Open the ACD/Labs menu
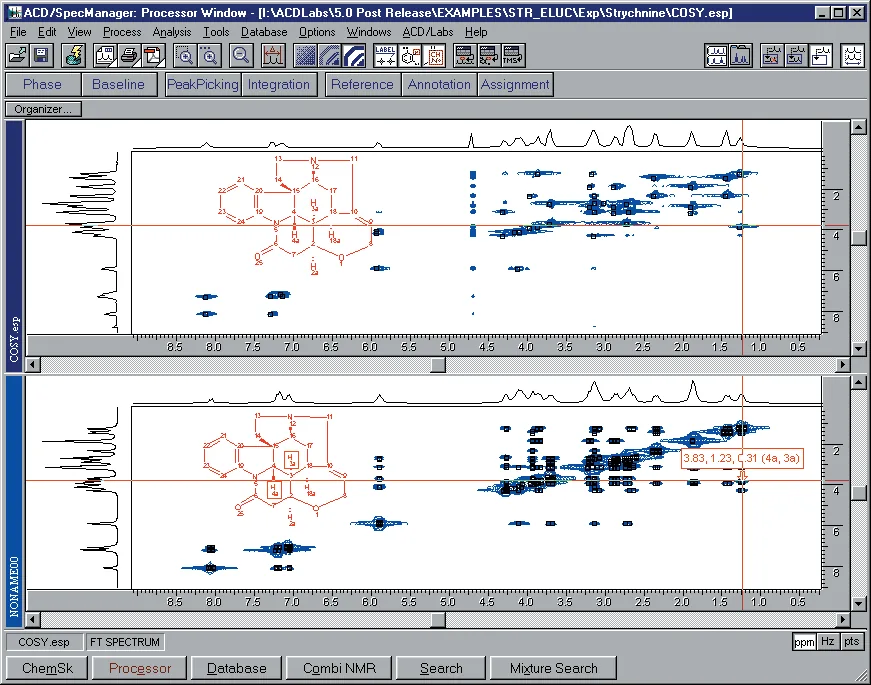This screenshot has height=685, width=871. coord(428,32)
